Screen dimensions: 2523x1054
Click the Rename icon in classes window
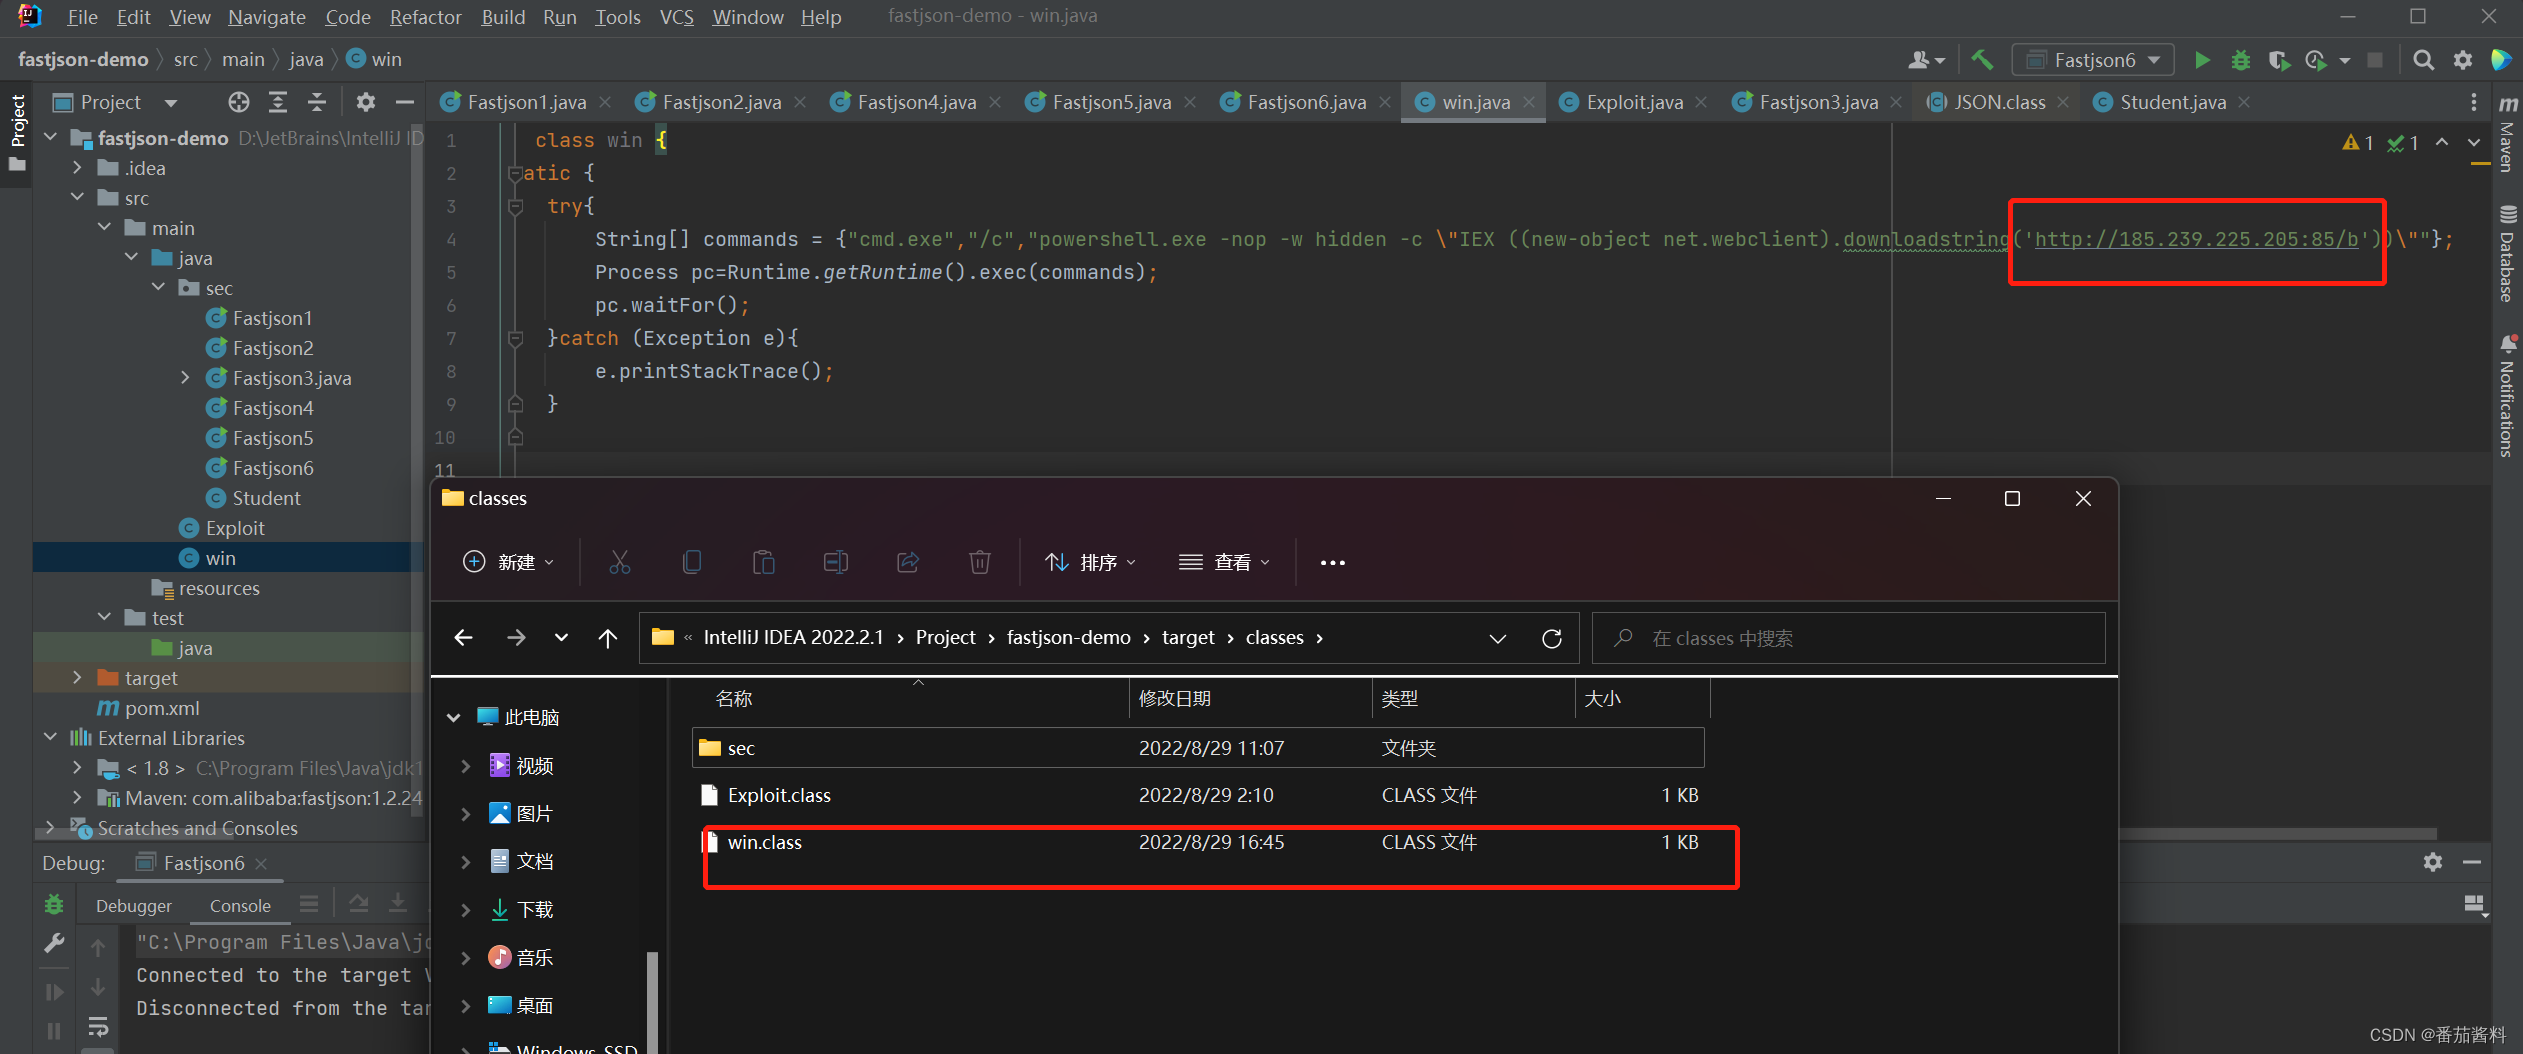(x=836, y=562)
